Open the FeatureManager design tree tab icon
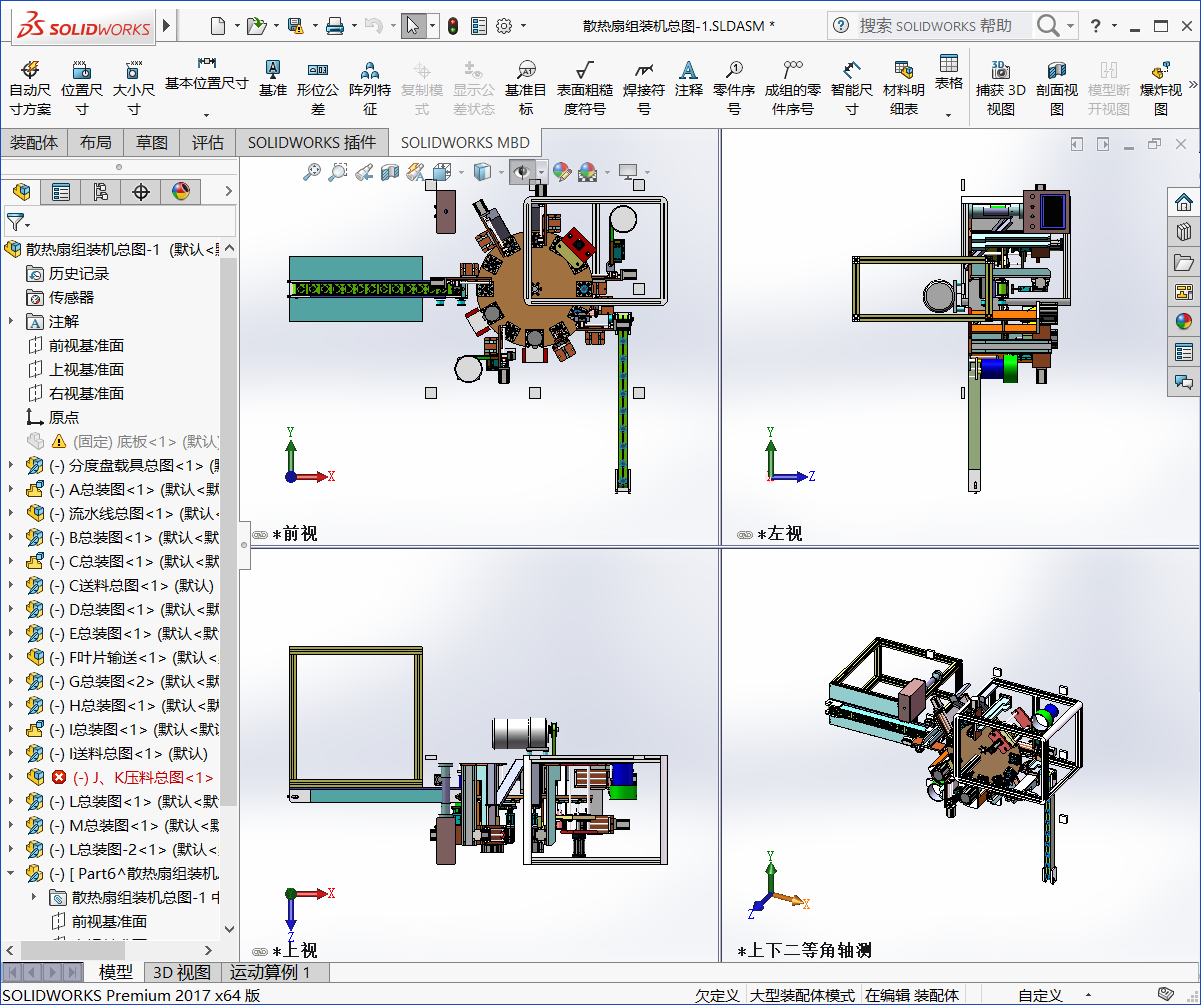Image resolution: width=1201 pixels, height=1005 pixels. (21, 192)
